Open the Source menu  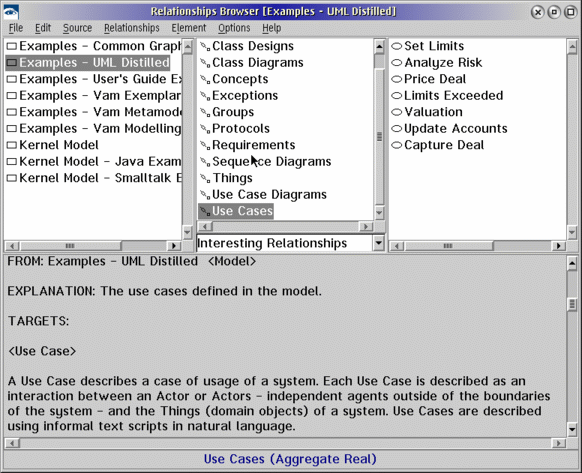coord(77,28)
